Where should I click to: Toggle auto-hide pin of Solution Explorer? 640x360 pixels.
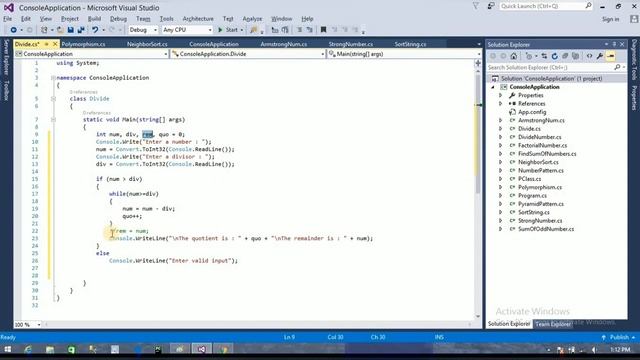(x=614, y=44)
